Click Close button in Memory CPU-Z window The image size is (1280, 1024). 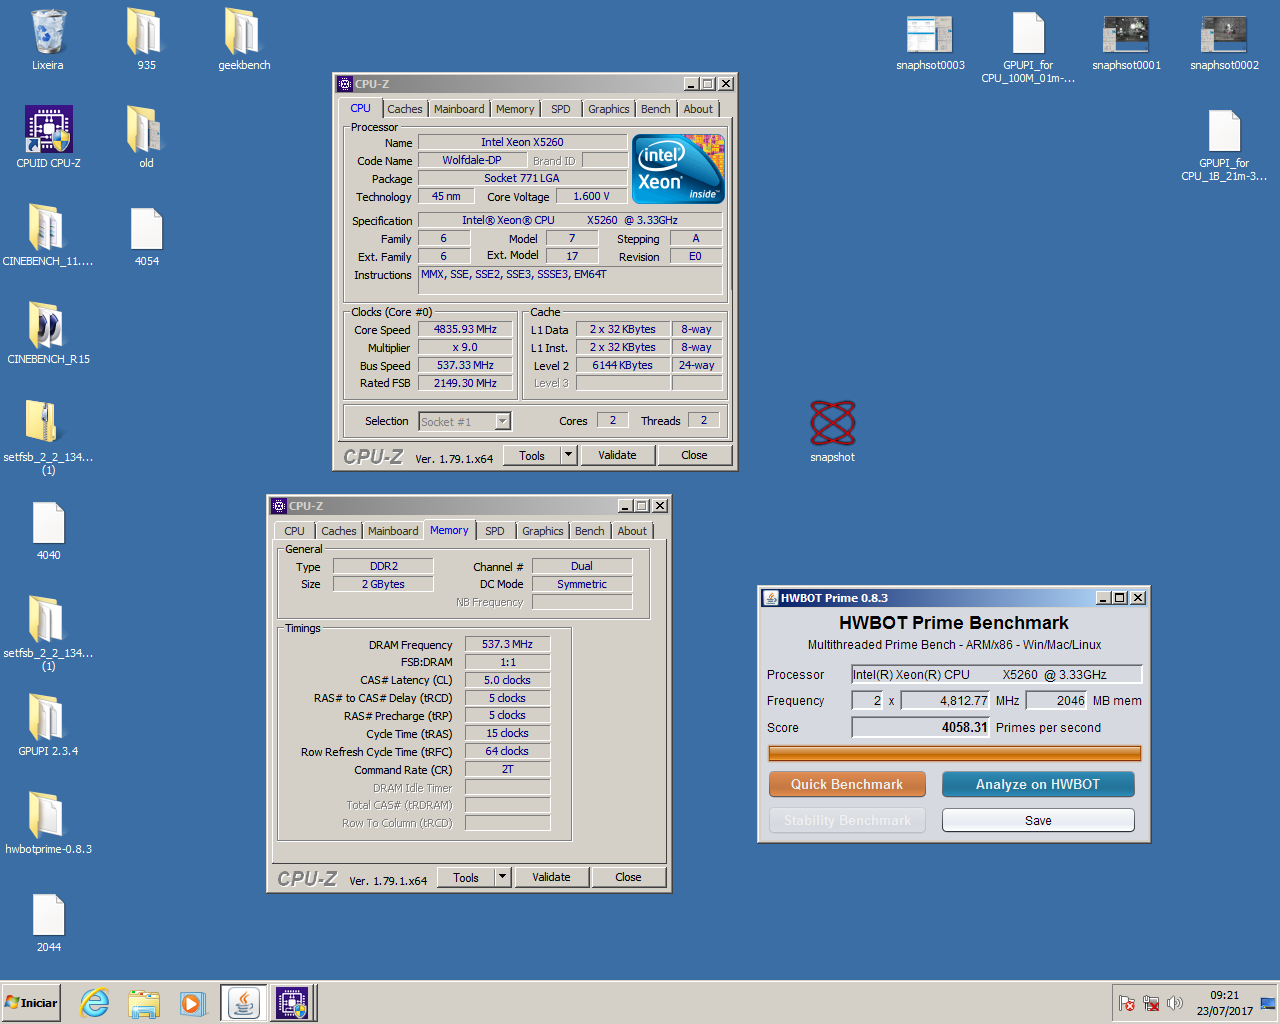(x=628, y=877)
